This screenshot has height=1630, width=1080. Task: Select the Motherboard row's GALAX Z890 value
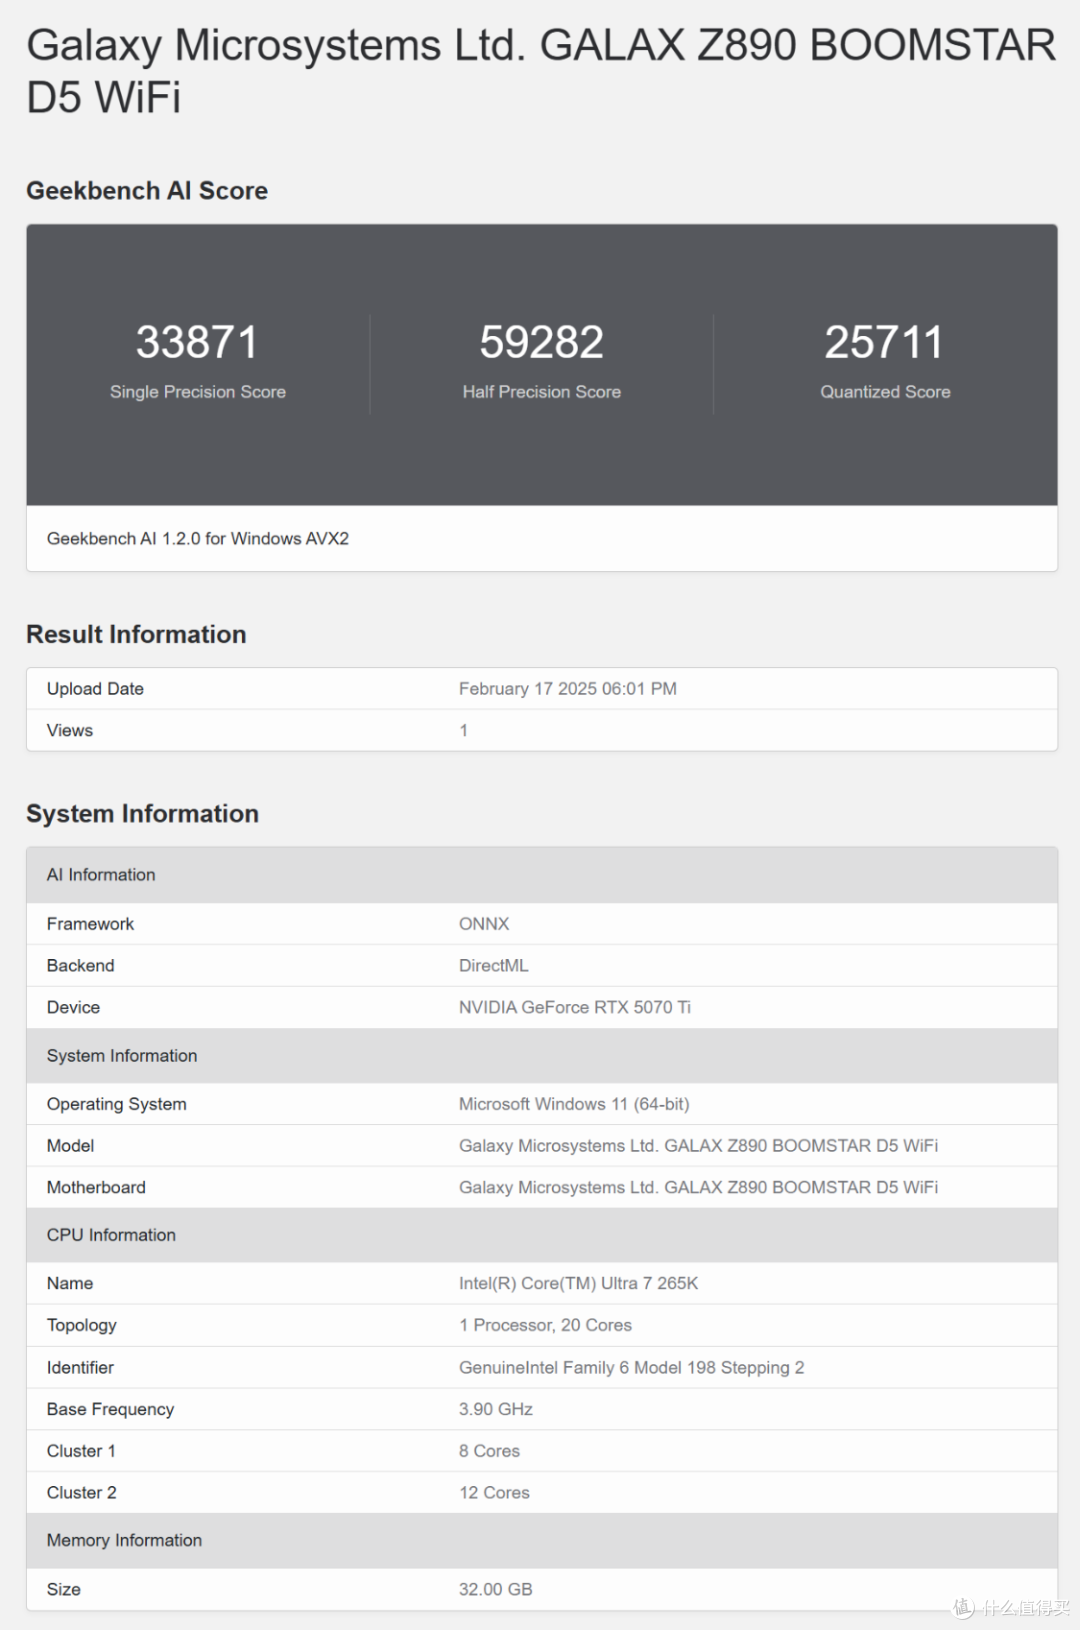(x=698, y=1188)
